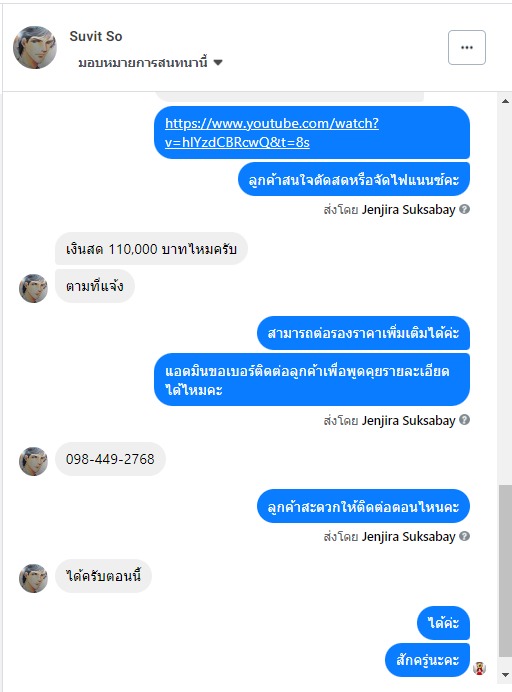Click the scrollbar's down arrow
The image size is (512, 692).
click(x=505, y=675)
